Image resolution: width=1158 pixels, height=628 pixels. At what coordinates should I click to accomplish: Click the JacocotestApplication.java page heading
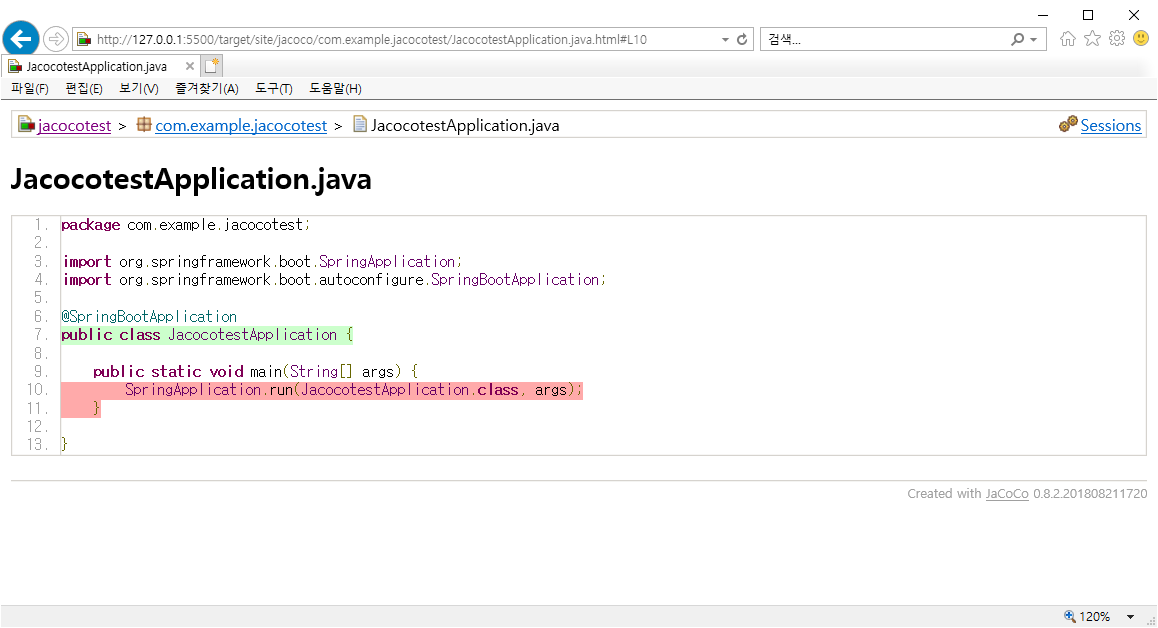point(191,180)
